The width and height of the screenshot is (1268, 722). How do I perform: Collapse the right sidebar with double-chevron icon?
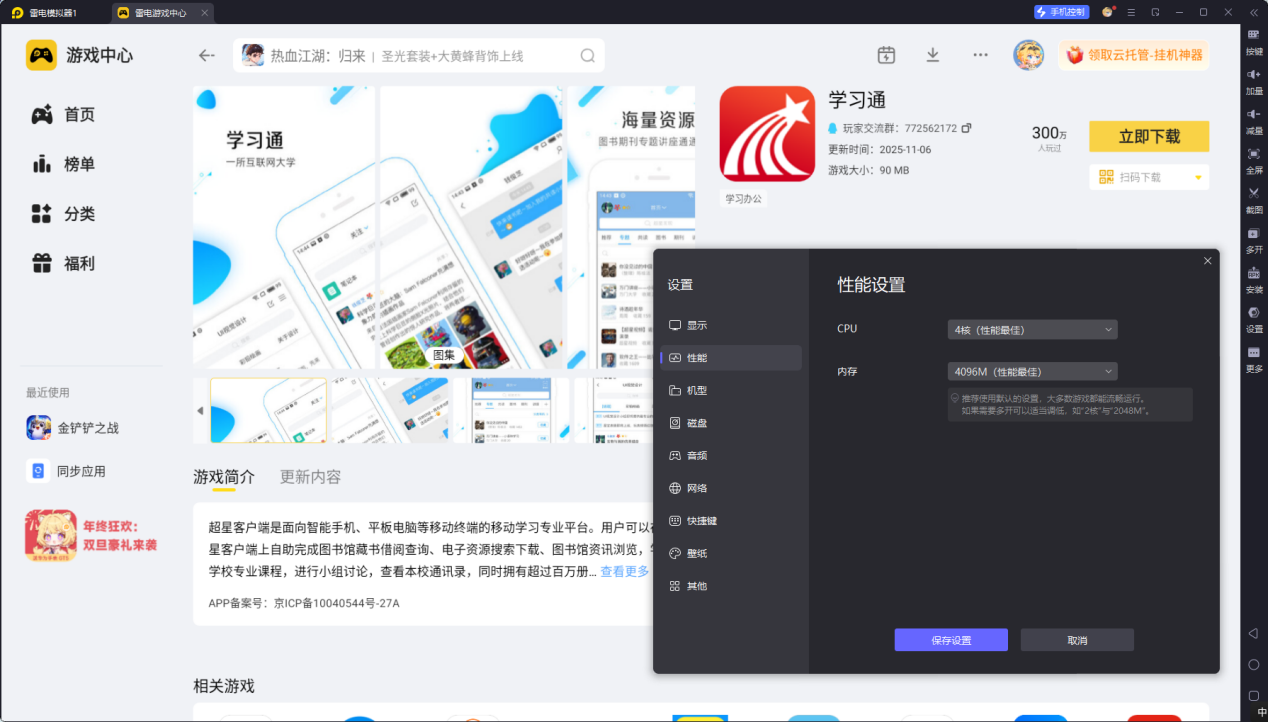[x=1253, y=12]
